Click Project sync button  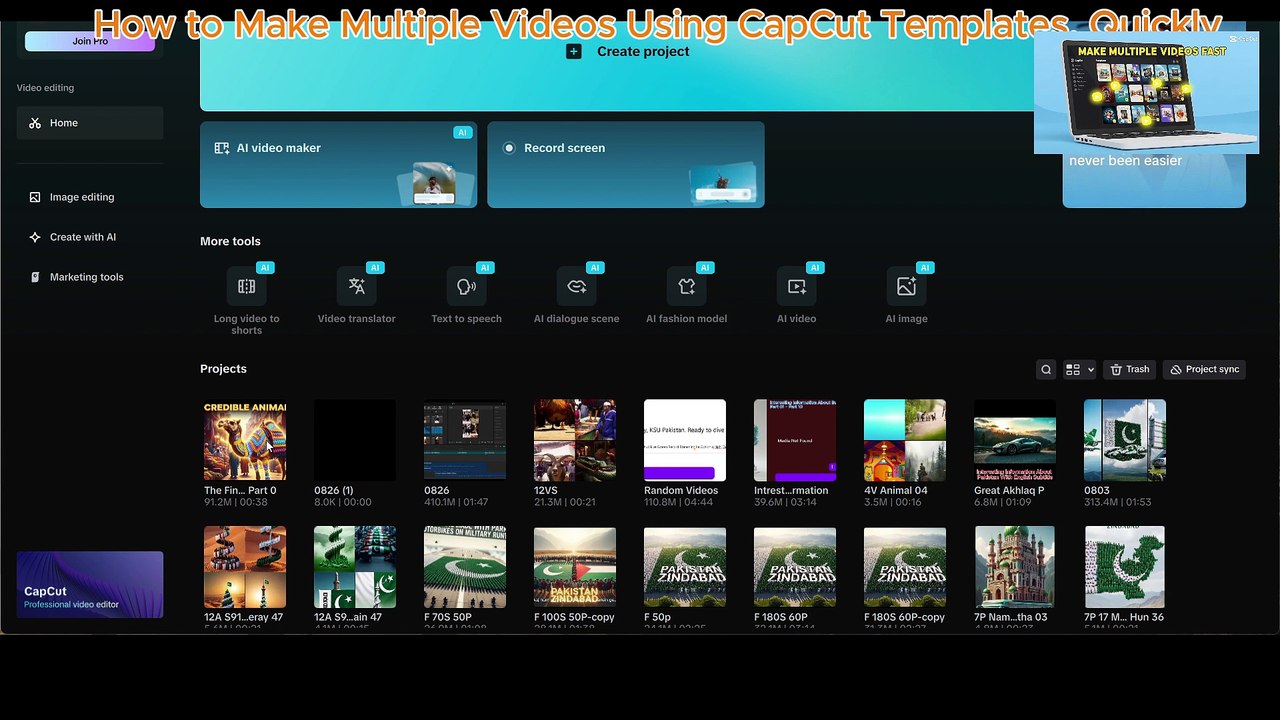point(1204,369)
